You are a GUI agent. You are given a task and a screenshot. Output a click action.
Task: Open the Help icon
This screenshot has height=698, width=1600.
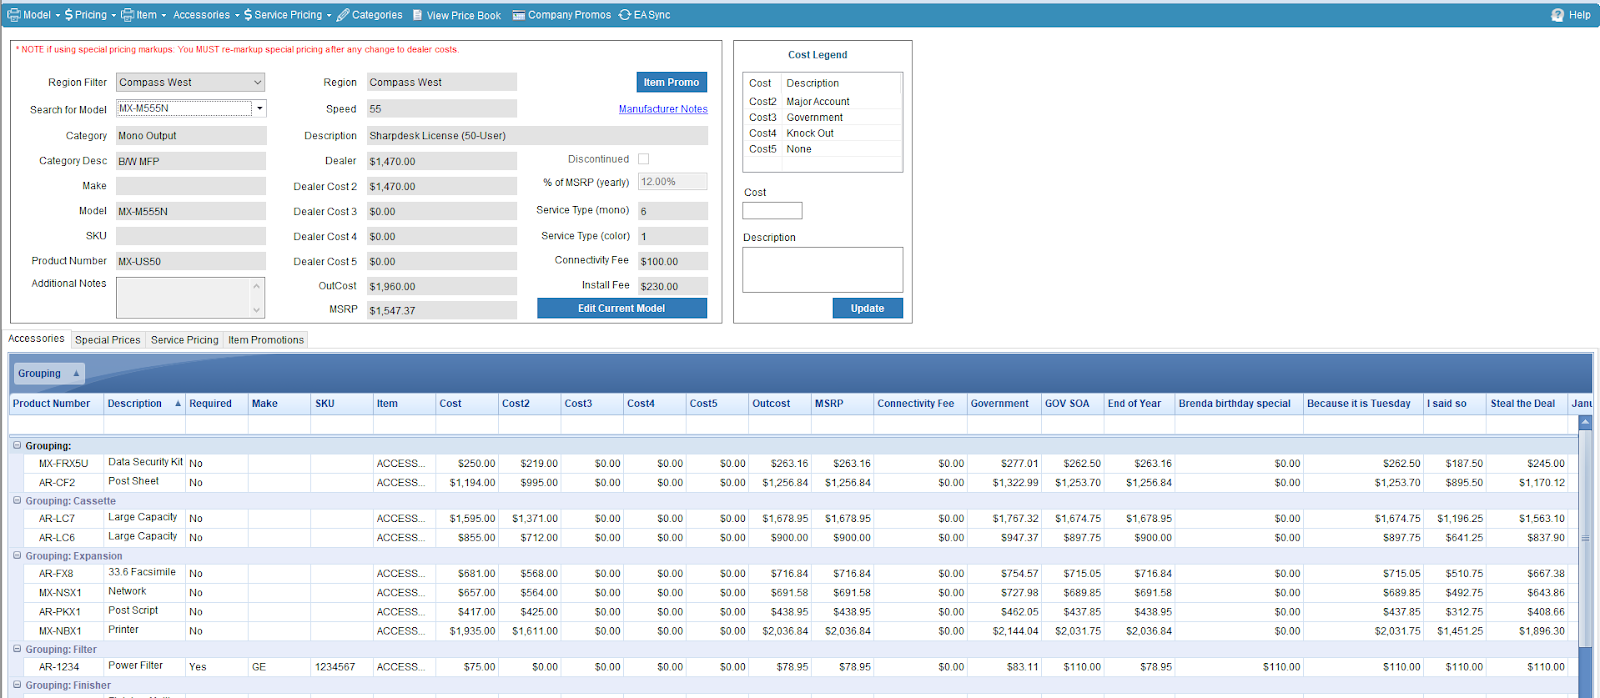click(1557, 15)
